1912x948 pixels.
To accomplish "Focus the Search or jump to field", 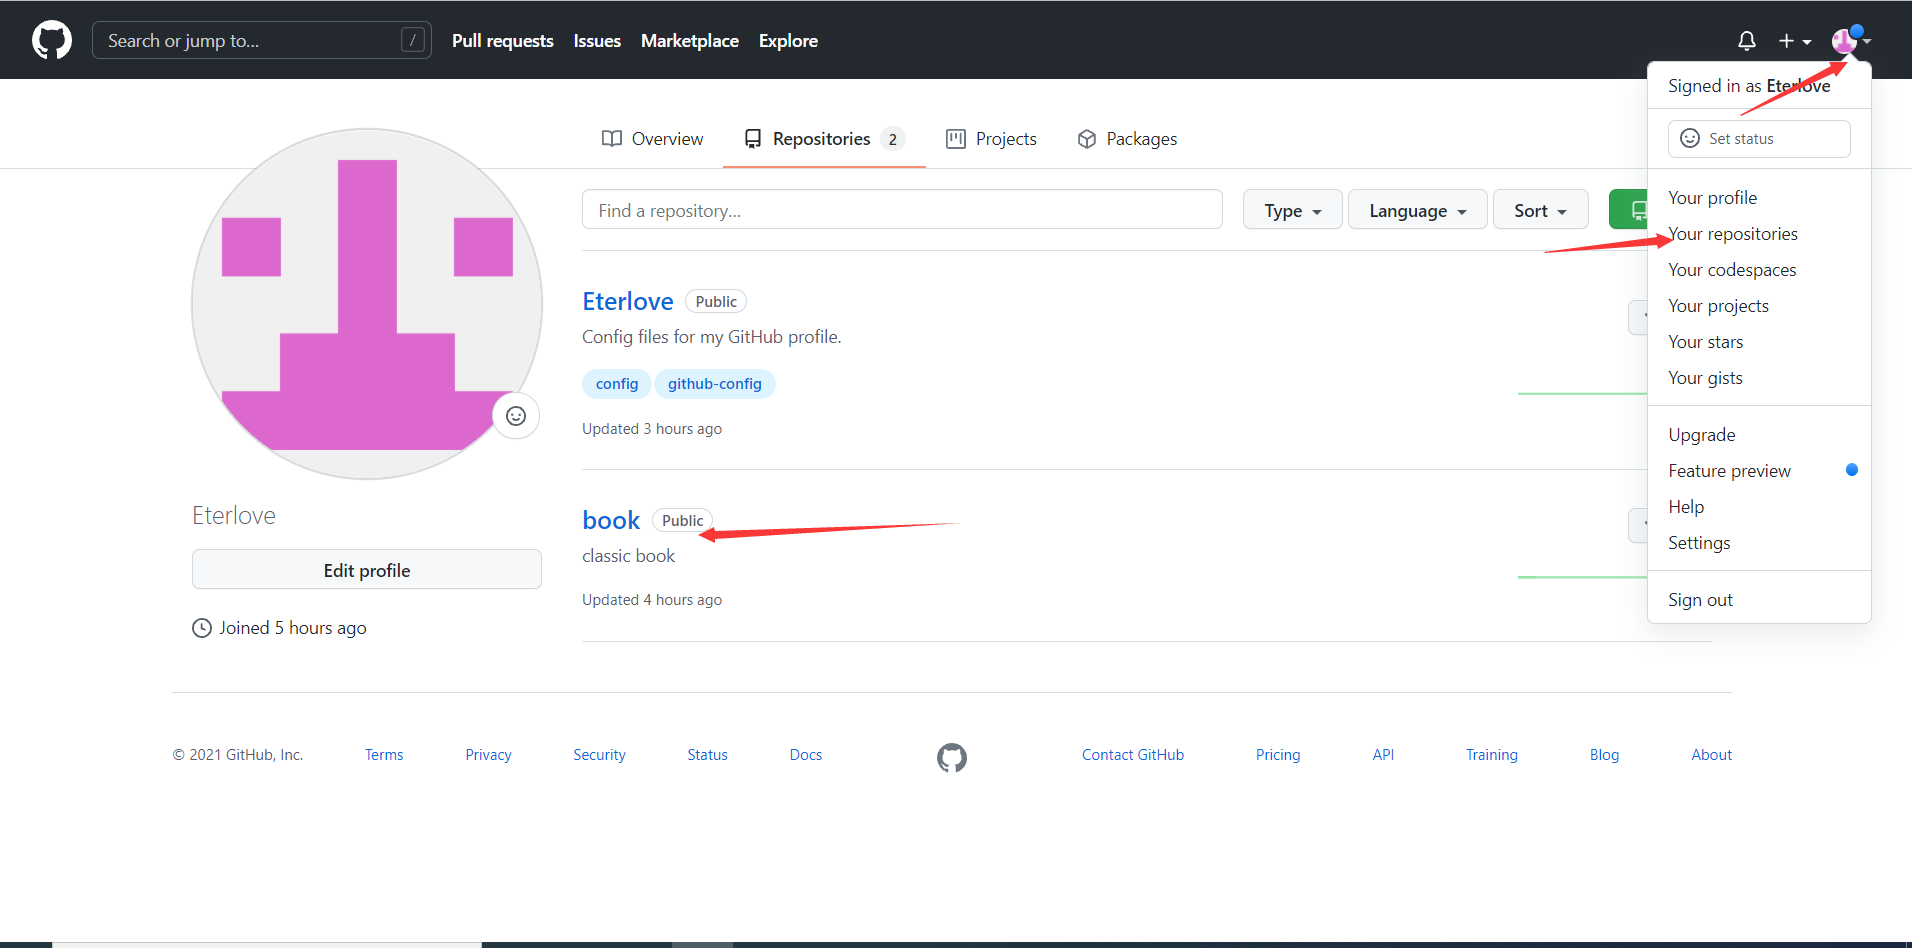I will [x=262, y=40].
